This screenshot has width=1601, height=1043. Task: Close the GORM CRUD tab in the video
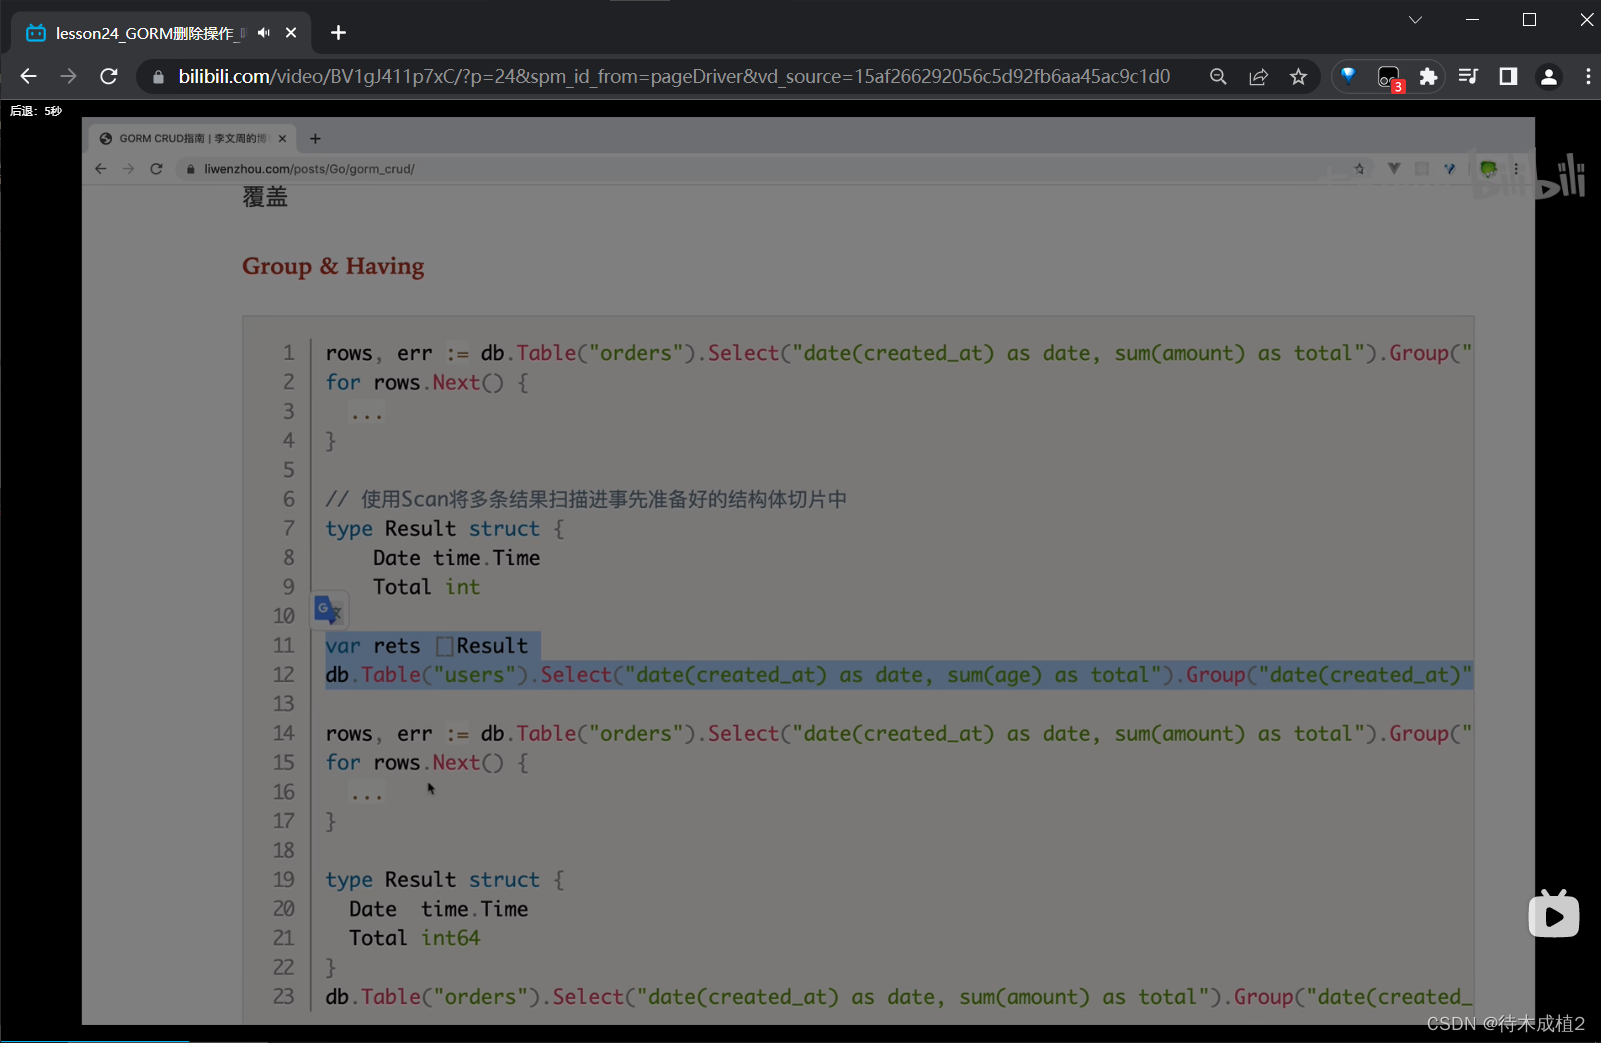click(x=282, y=139)
